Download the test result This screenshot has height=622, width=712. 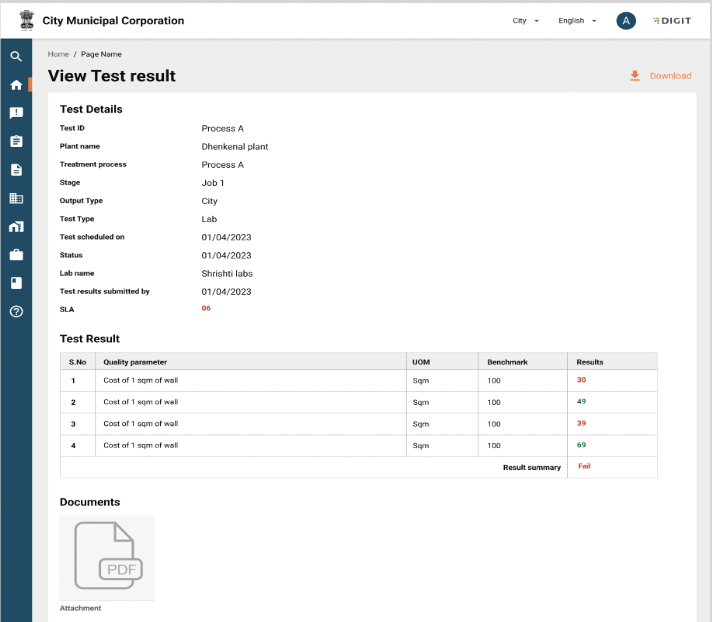(x=661, y=76)
